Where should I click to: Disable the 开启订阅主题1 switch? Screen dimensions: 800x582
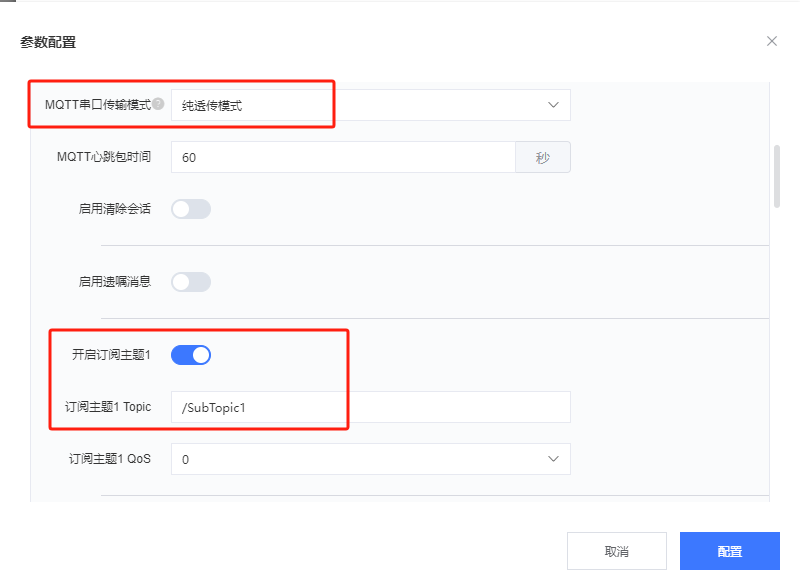191,354
